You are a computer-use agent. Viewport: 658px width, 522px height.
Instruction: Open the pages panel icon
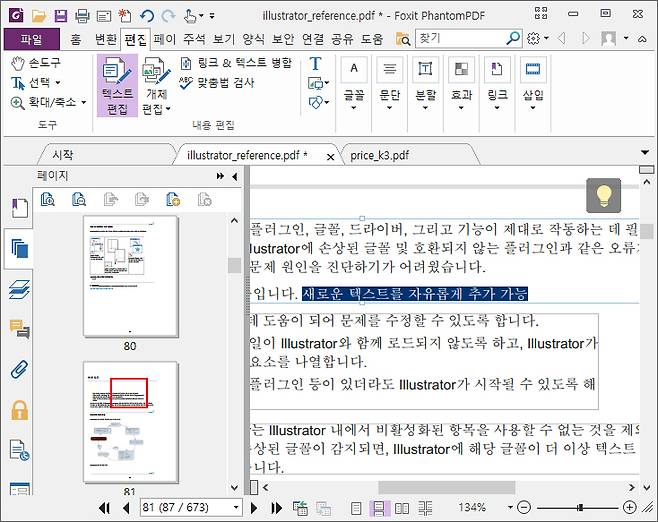tap(19, 248)
